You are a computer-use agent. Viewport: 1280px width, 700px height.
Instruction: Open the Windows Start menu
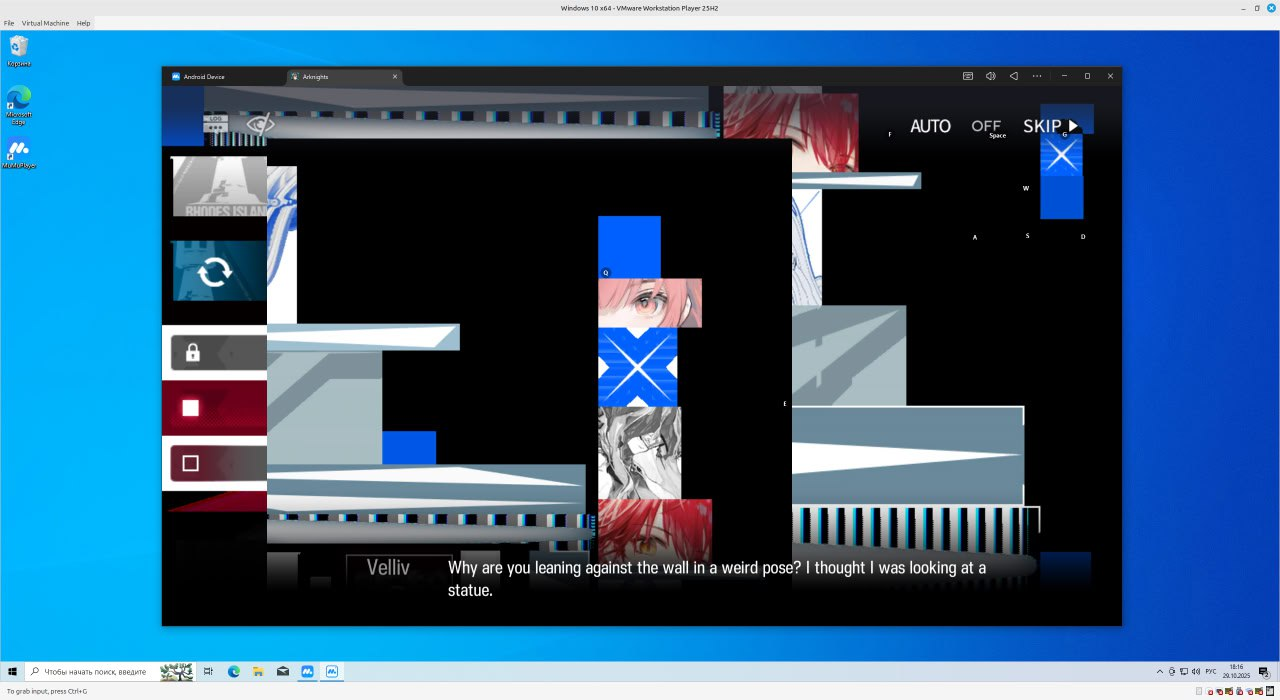(12, 671)
